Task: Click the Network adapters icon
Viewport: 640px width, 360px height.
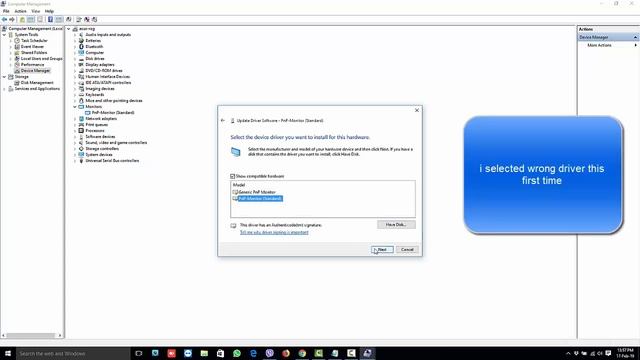Action: click(x=81, y=118)
